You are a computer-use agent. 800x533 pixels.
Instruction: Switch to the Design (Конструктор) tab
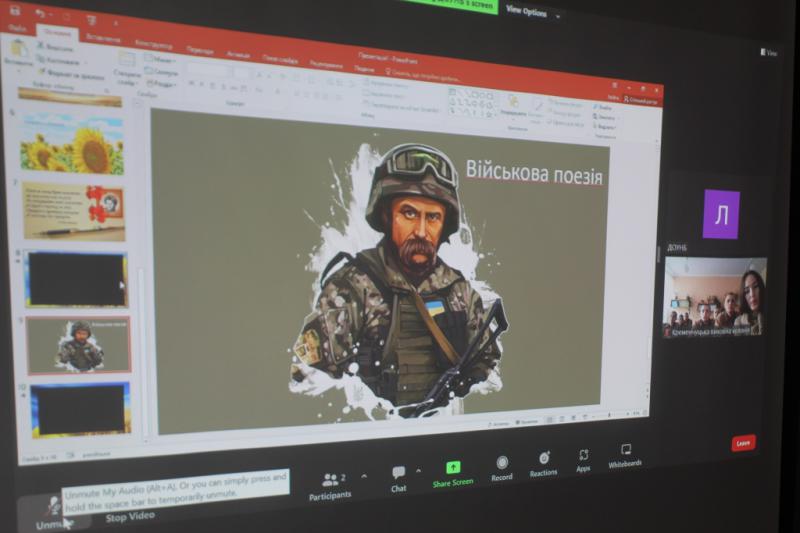154,44
